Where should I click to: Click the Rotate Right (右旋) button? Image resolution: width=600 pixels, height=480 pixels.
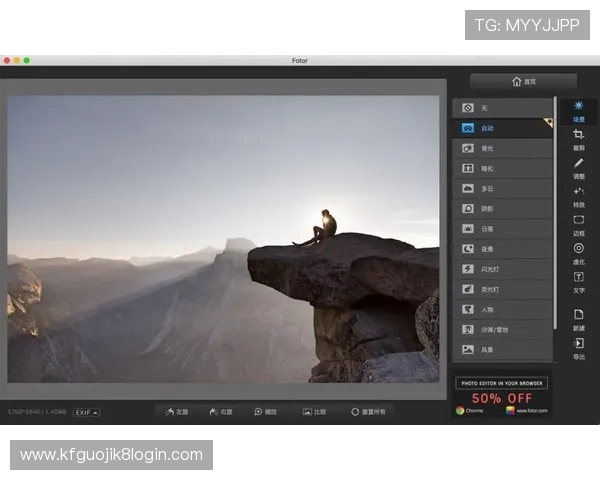220,411
